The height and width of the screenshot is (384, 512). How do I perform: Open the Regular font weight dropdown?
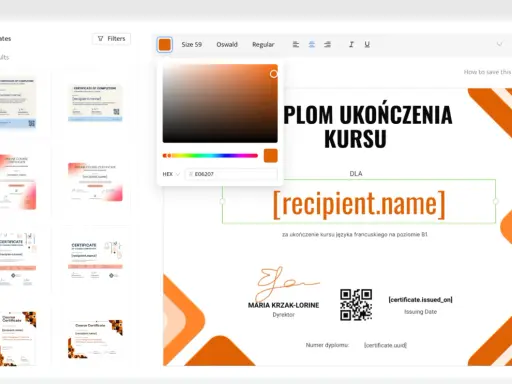click(263, 44)
